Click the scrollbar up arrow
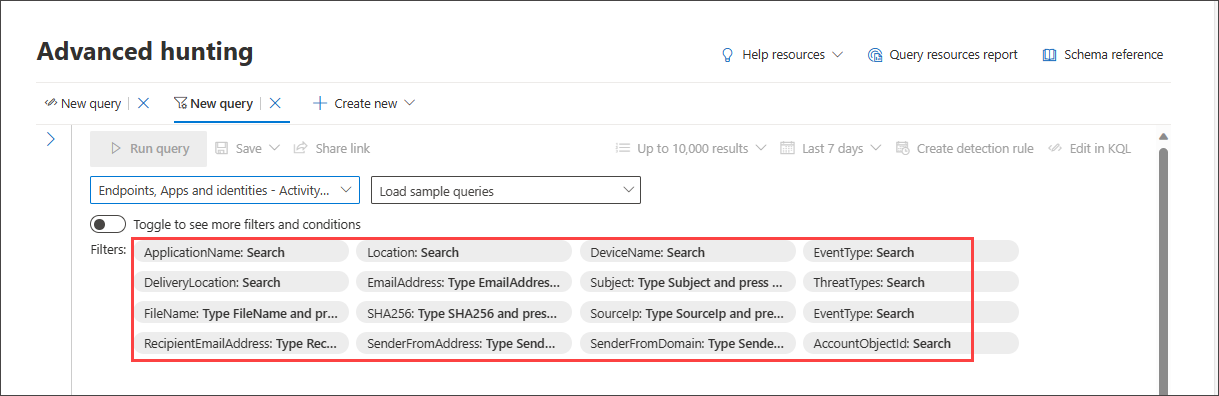 tap(1163, 136)
